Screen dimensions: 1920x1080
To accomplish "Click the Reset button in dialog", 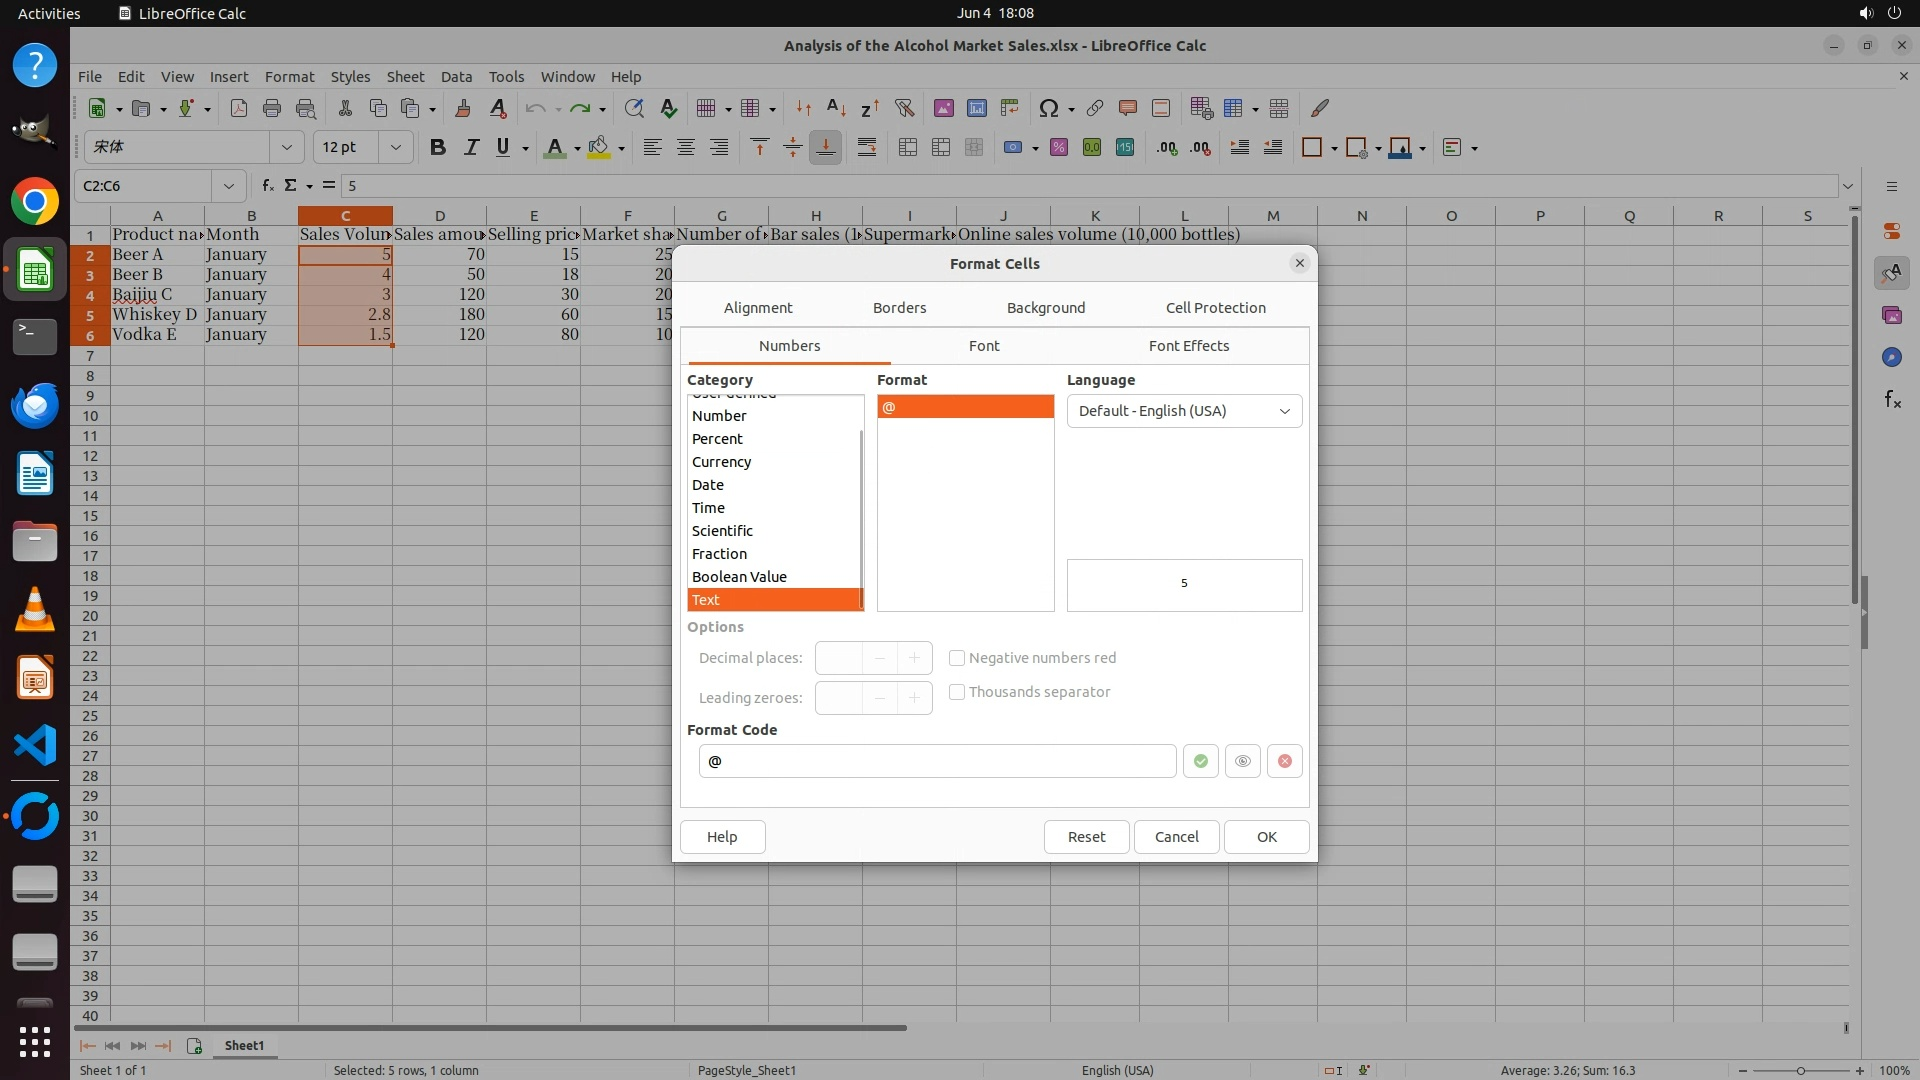I will [1086, 837].
